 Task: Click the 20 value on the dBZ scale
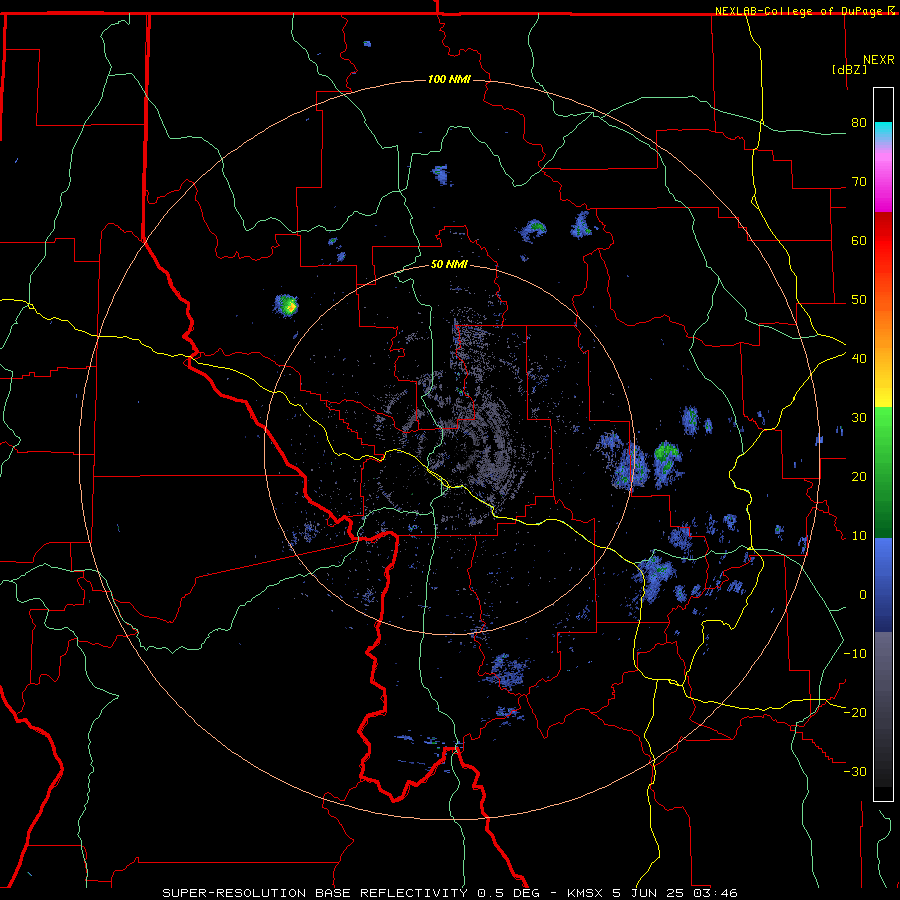[859, 477]
